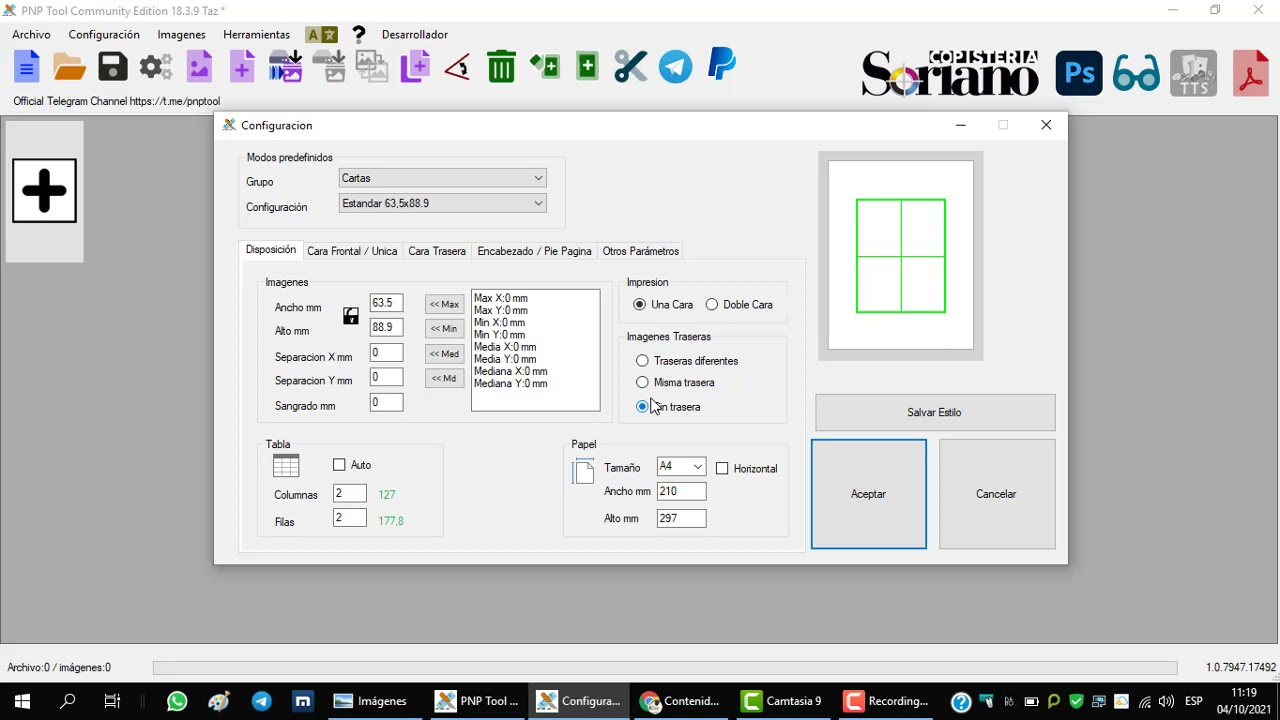Click the question mark help icon
This screenshot has width=1280, height=720.
point(359,34)
